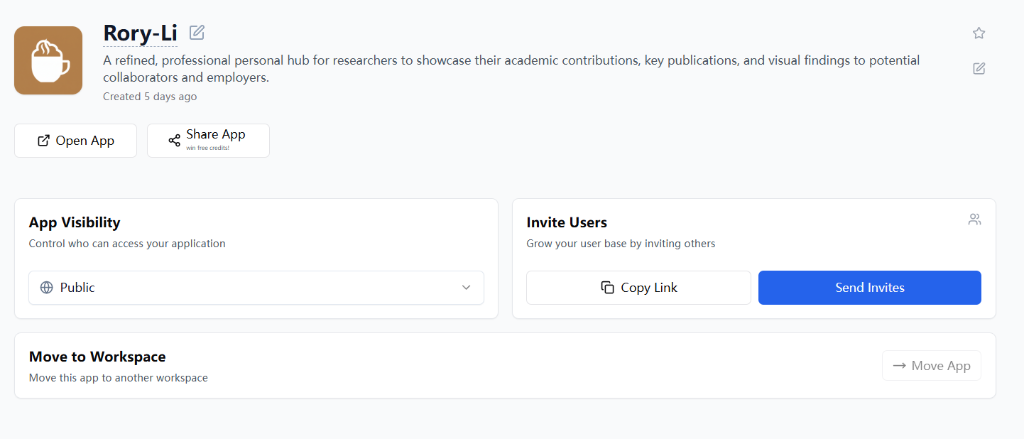
Task: Click the Move to Workspace heading
Action: point(97,357)
